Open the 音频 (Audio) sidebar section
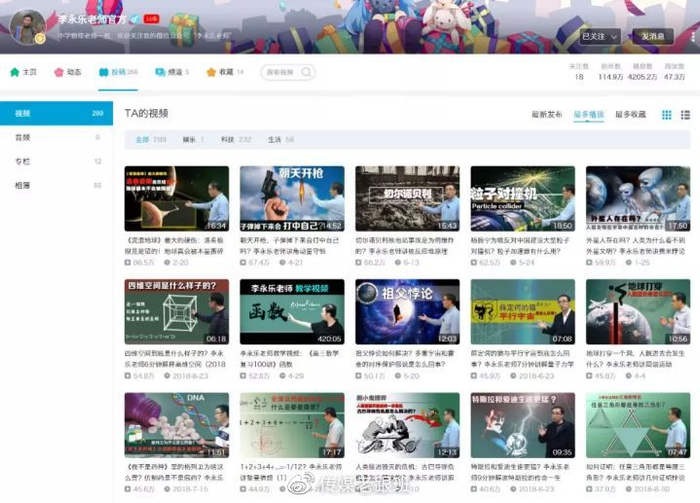Viewport: 700px width, 503px height. tap(23, 137)
